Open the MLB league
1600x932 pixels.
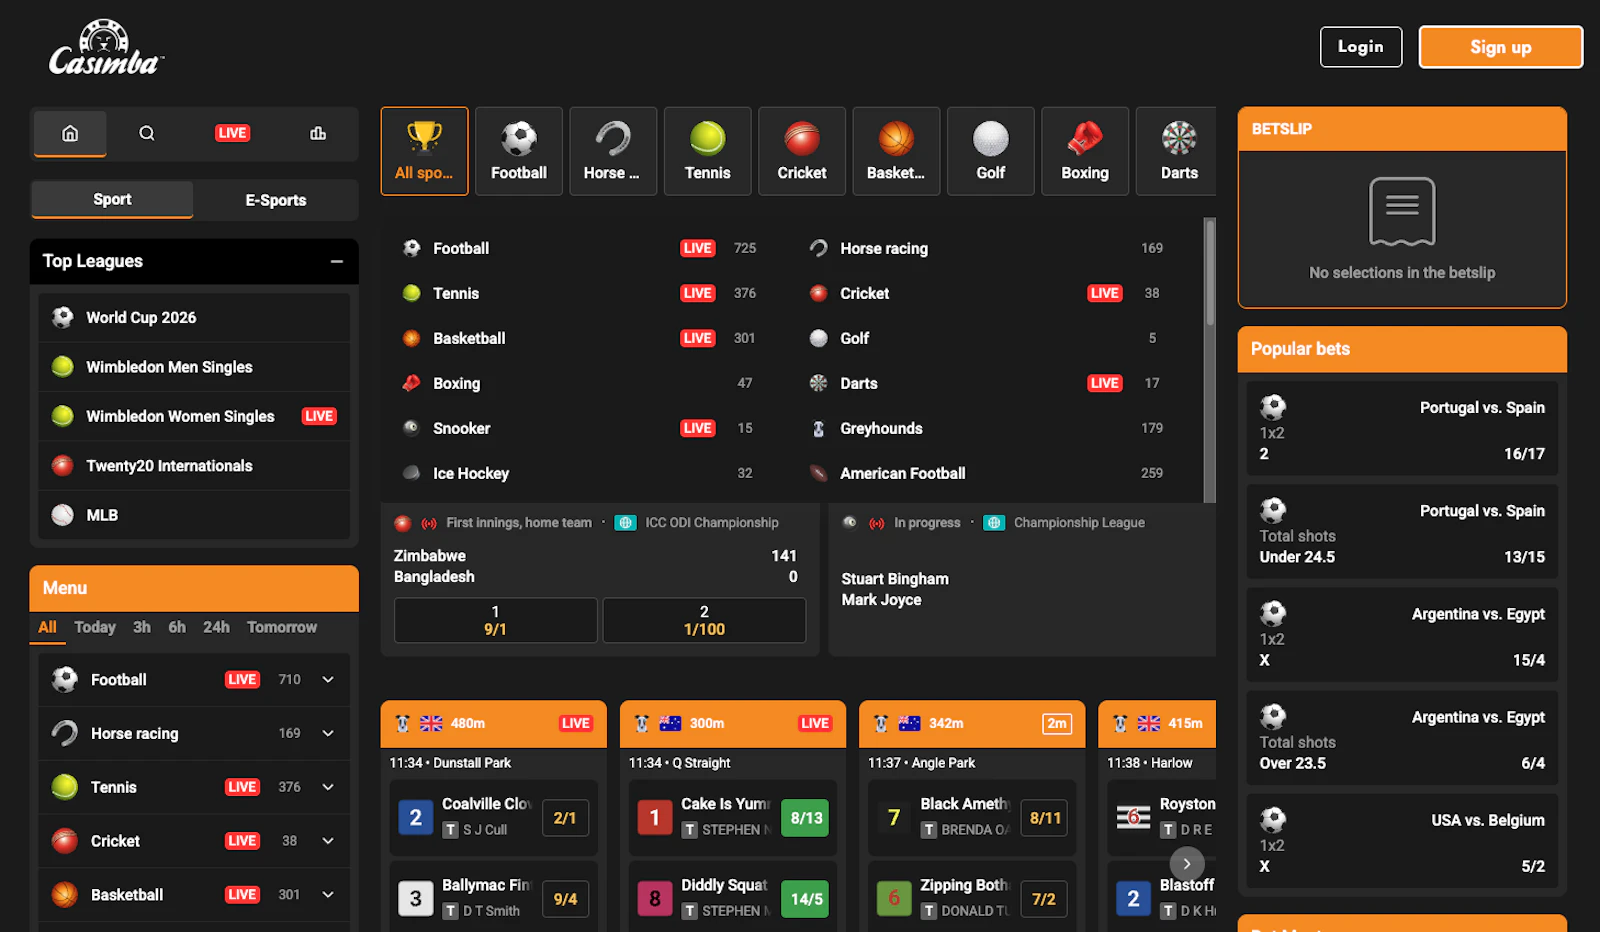(194, 515)
